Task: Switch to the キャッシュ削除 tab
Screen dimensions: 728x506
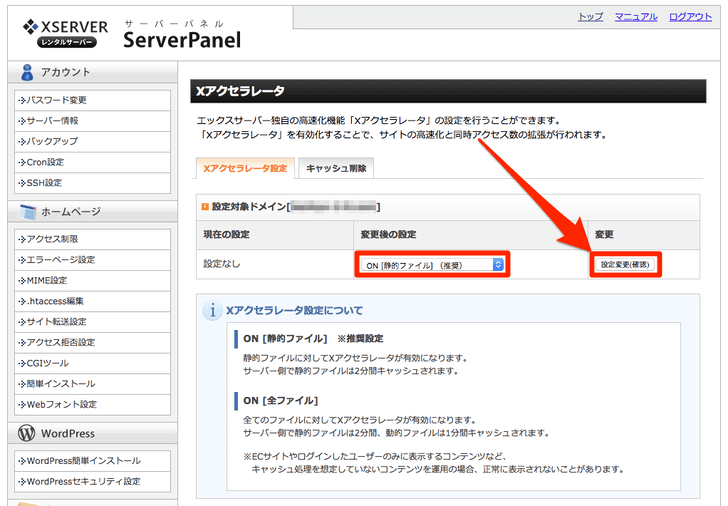Action: click(336, 168)
